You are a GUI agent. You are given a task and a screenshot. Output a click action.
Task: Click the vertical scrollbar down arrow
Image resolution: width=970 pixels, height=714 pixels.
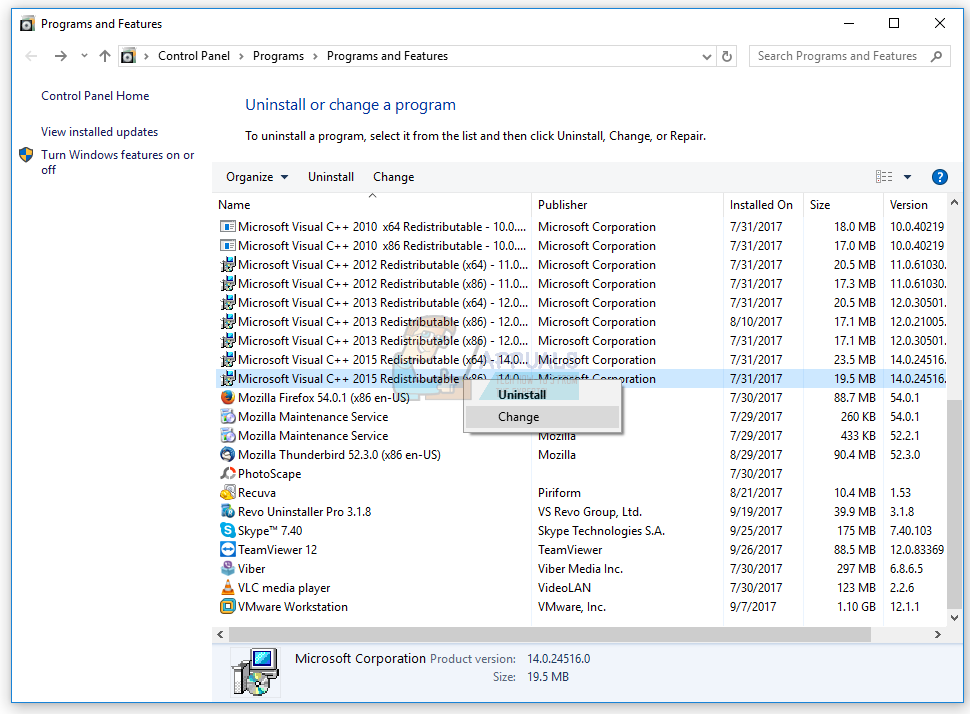pyautogui.click(x=954, y=617)
